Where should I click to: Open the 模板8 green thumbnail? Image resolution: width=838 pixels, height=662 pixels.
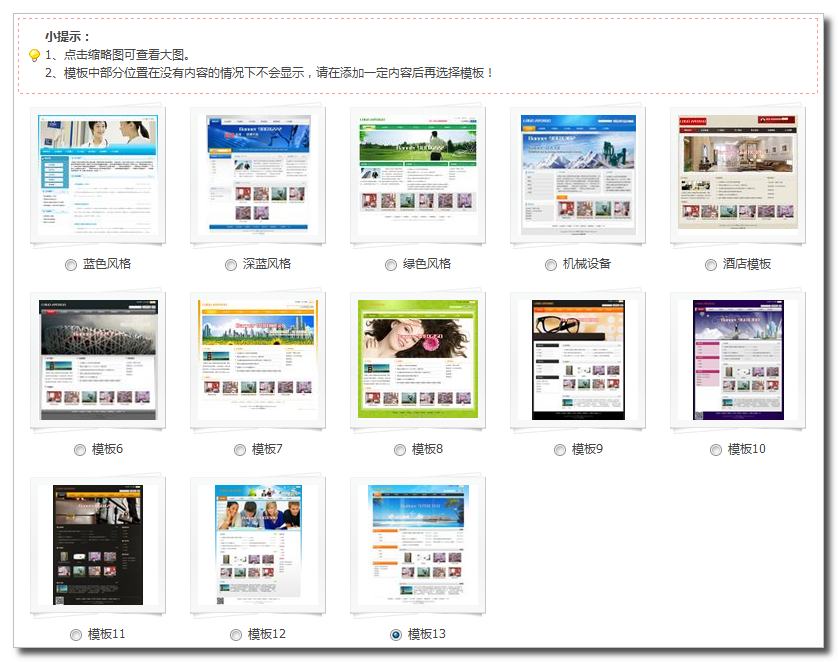tap(418, 359)
